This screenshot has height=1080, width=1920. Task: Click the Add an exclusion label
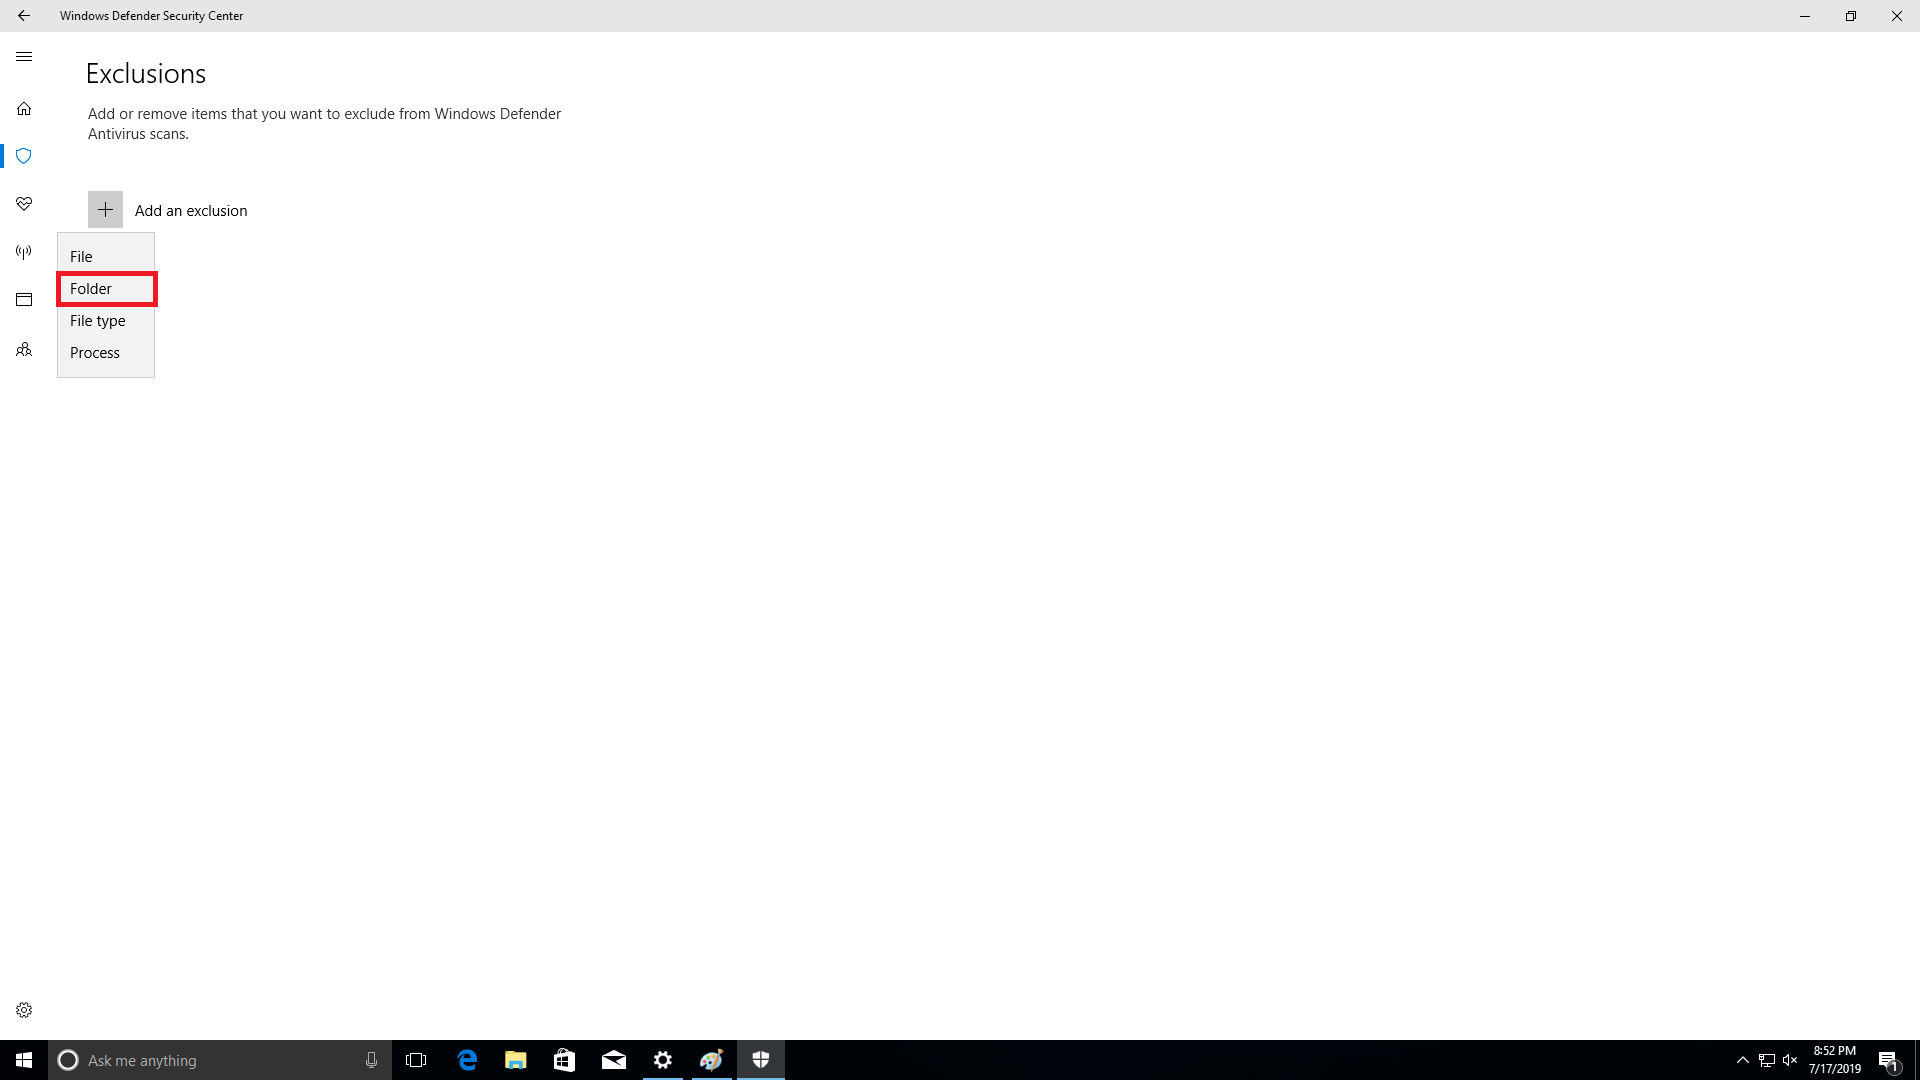point(191,211)
